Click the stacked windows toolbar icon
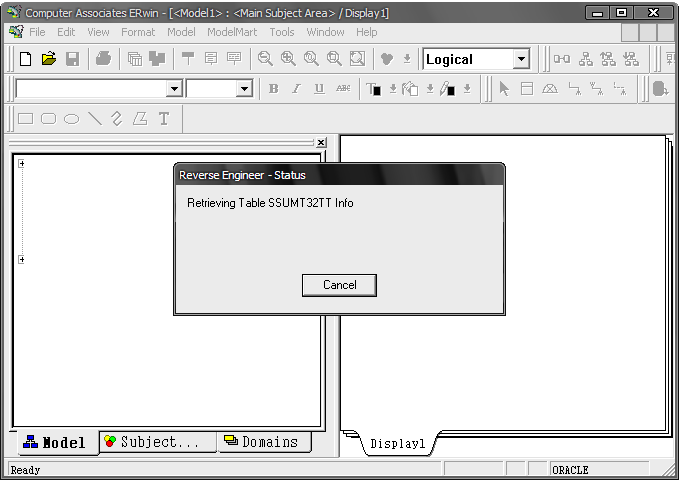The image size is (679, 480). pyautogui.click(x=135, y=58)
